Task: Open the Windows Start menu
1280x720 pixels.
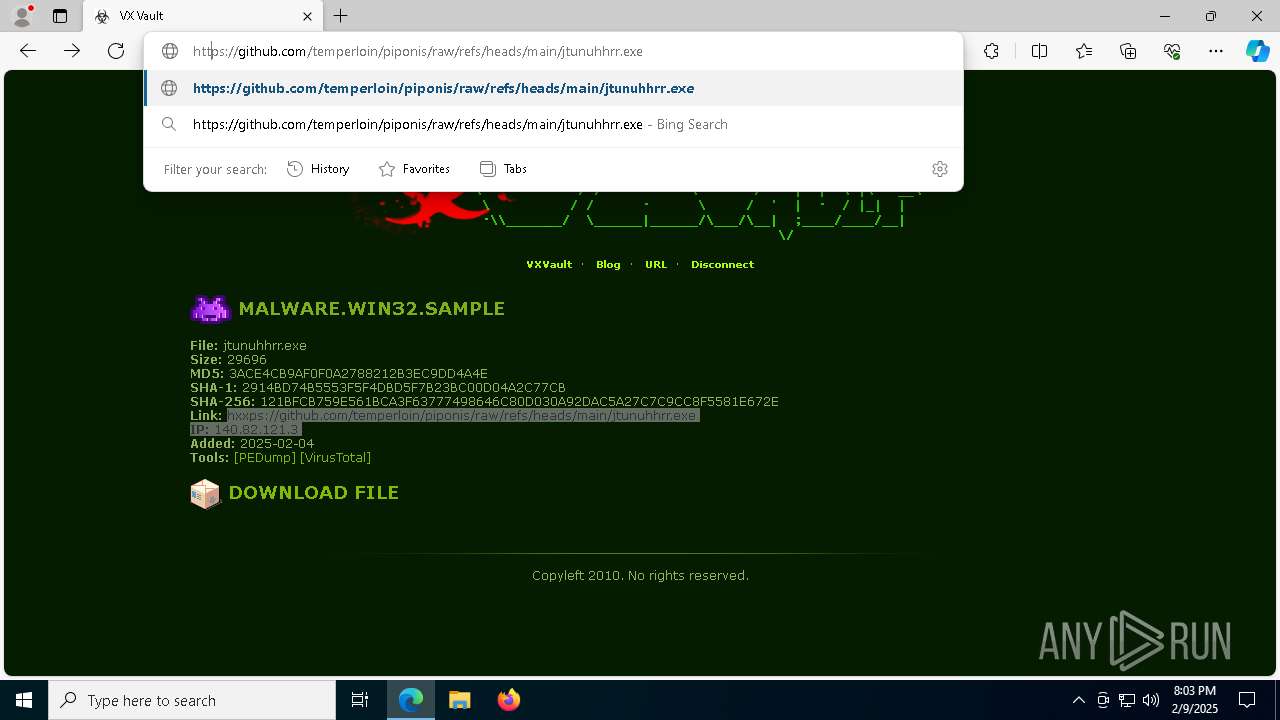Action: click(24, 700)
